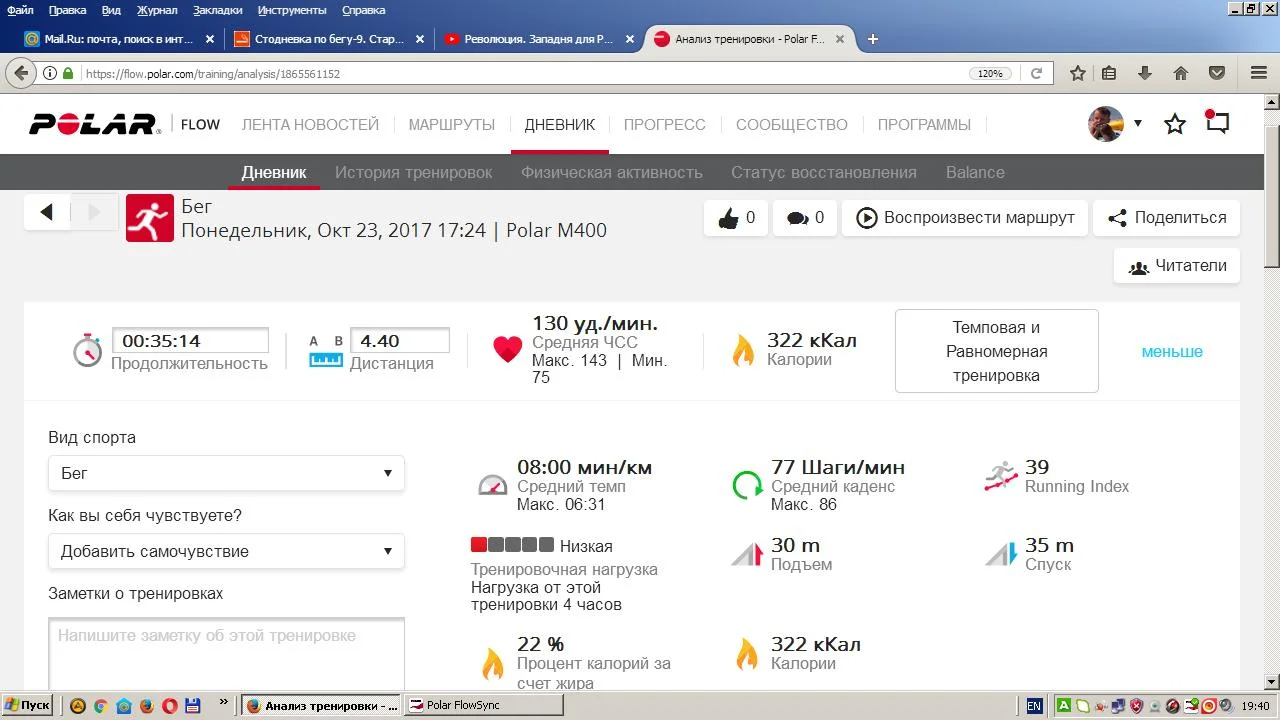Go to the previous training with the left arrow
The image size is (1280, 720).
pyautogui.click(x=47, y=212)
